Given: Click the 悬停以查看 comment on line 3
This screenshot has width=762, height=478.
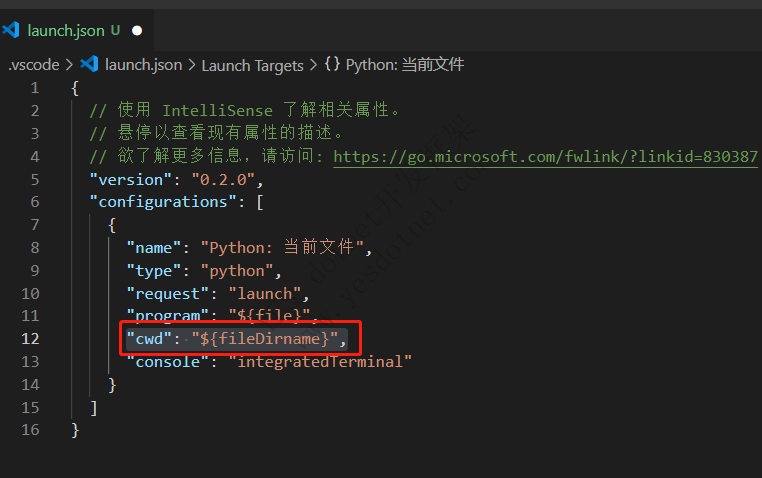Looking at the screenshot, I should point(217,133).
